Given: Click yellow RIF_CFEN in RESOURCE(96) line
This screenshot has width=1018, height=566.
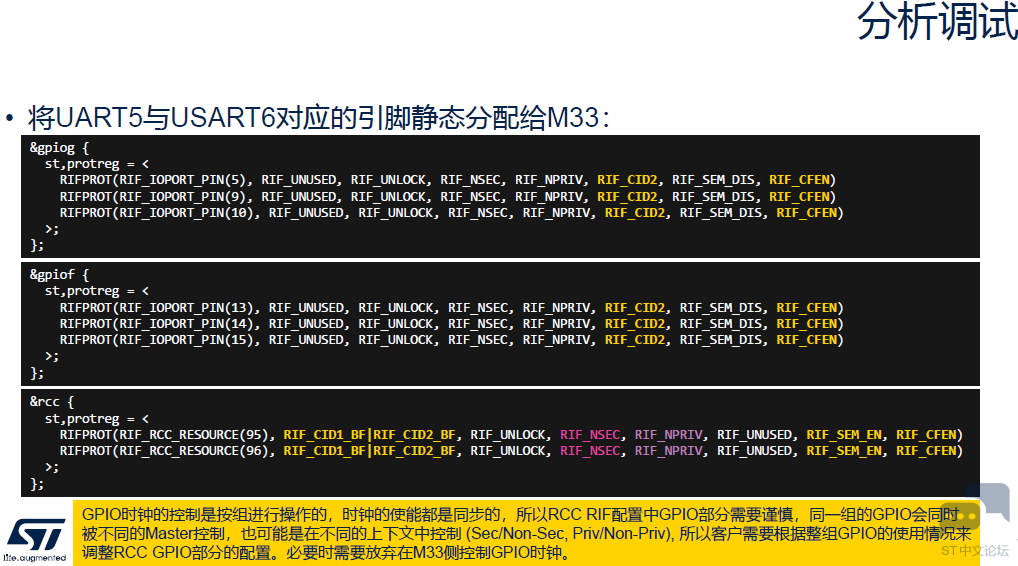Looking at the screenshot, I should (x=926, y=451).
